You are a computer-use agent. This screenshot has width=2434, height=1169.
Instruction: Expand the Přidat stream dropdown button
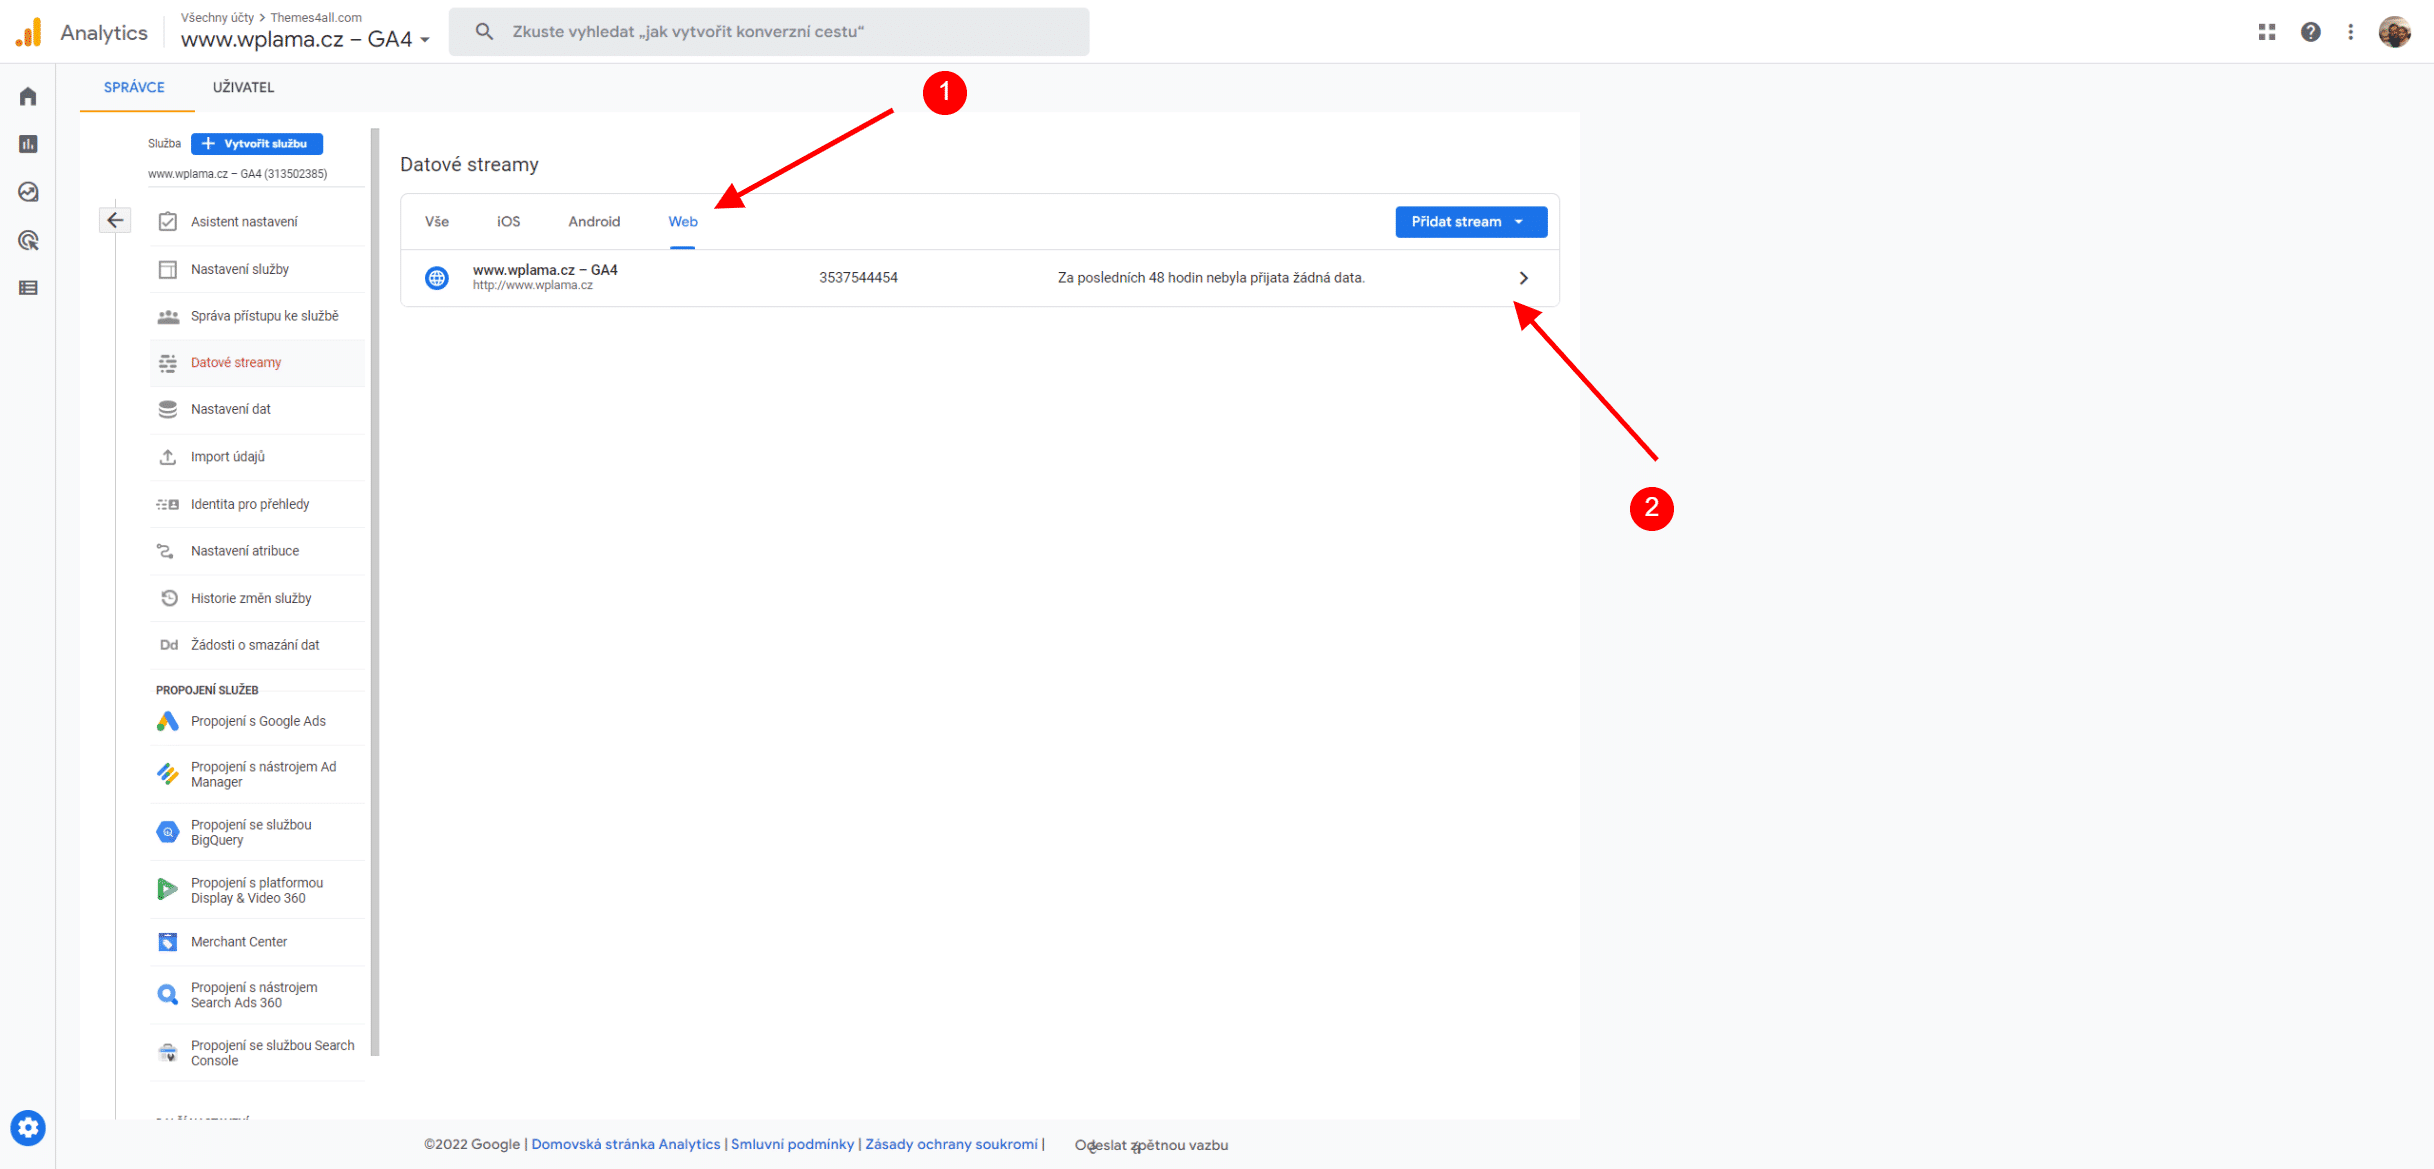(x=1471, y=222)
